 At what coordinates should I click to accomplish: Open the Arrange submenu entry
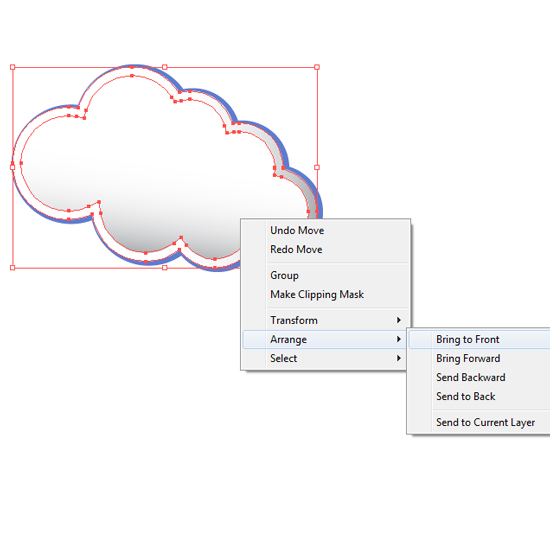pos(326,339)
